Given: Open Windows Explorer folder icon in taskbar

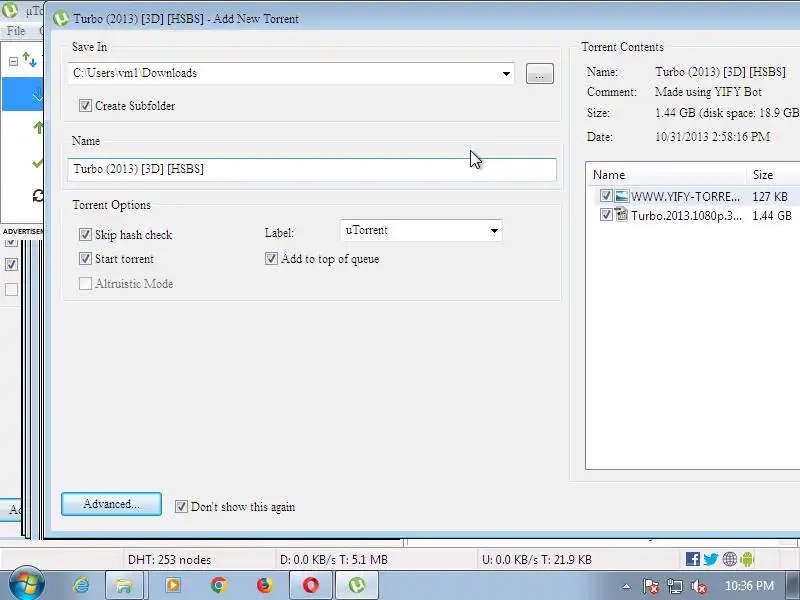Looking at the screenshot, I should (123, 585).
